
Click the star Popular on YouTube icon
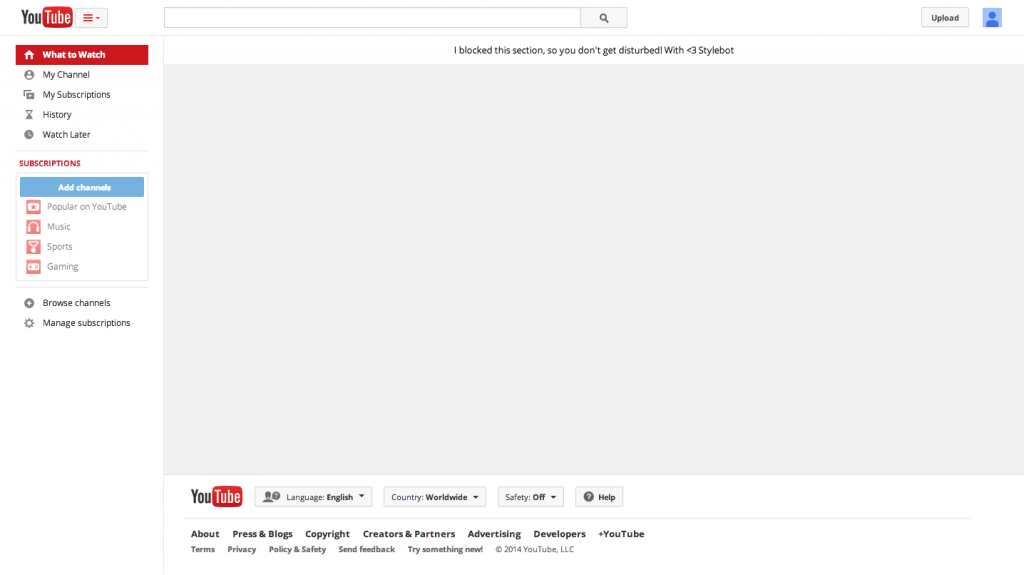(33, 207)
